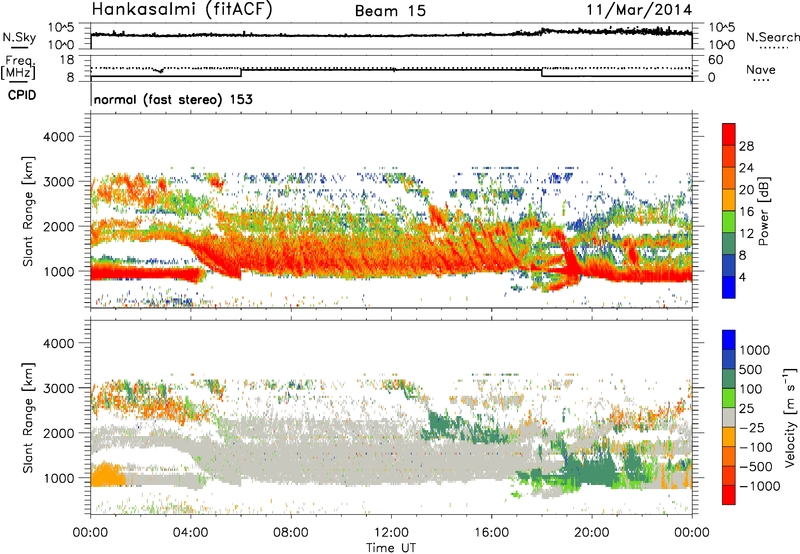800x554 pixels.
Task: Click the 'Hankasalmi (fitACF)' title text
Action: tap(182, 10)
